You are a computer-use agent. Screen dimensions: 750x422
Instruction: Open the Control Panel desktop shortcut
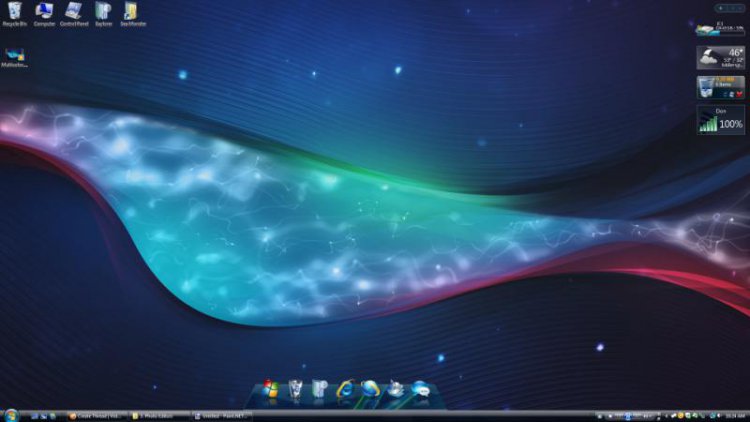pos(74,13)
